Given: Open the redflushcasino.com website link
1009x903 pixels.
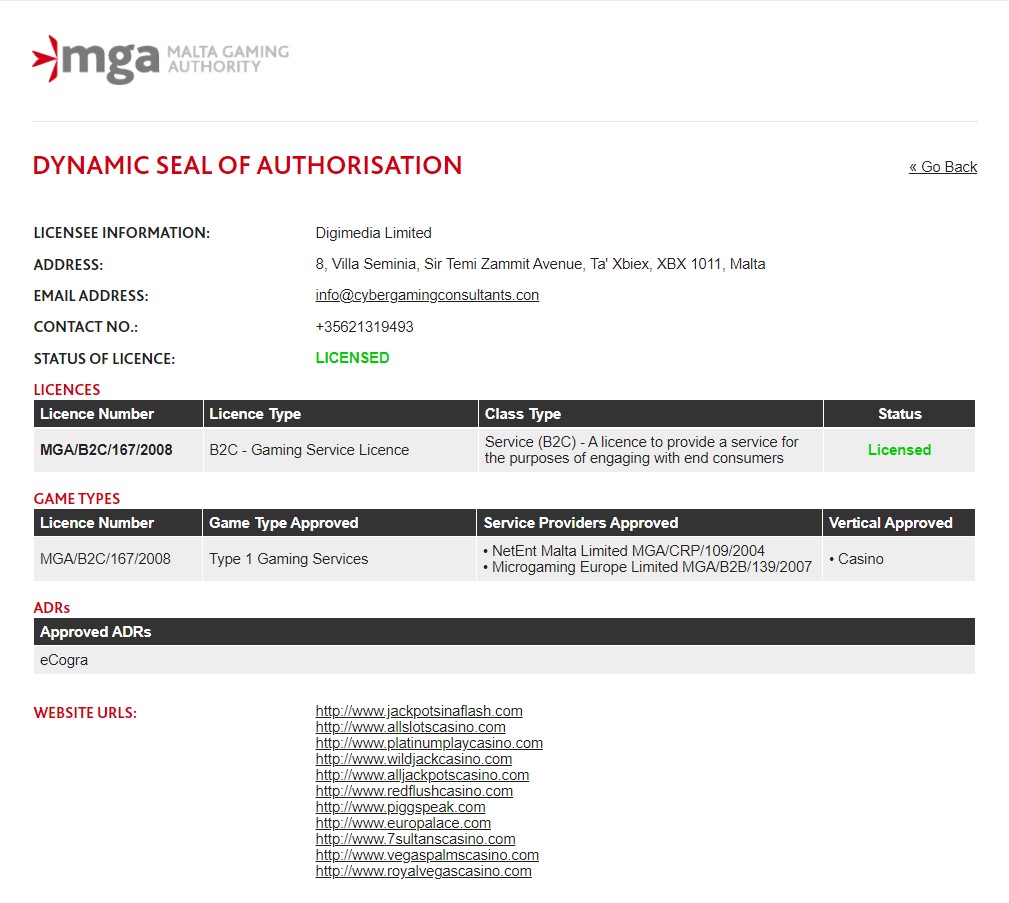Looking at the screenshot, I should pyautogui.click(x=414, y=791).
